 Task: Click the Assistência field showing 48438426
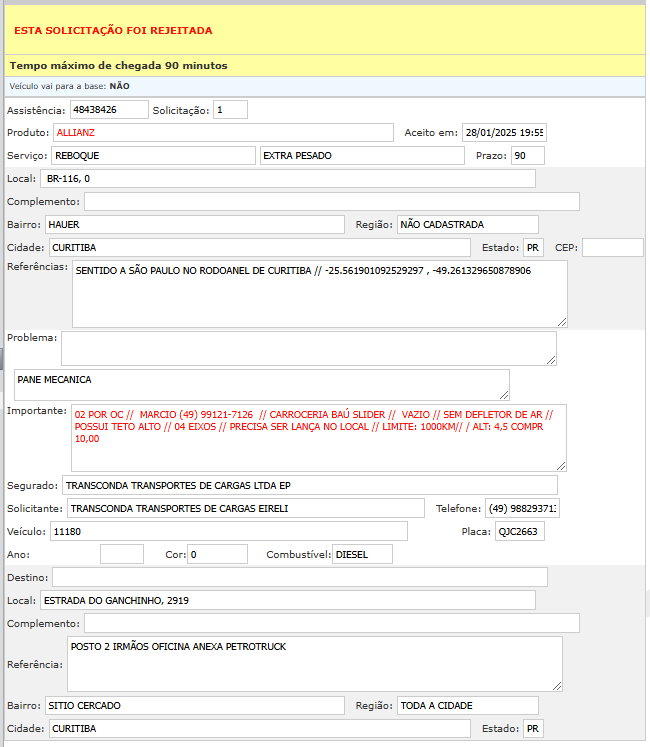coord(109,109)
